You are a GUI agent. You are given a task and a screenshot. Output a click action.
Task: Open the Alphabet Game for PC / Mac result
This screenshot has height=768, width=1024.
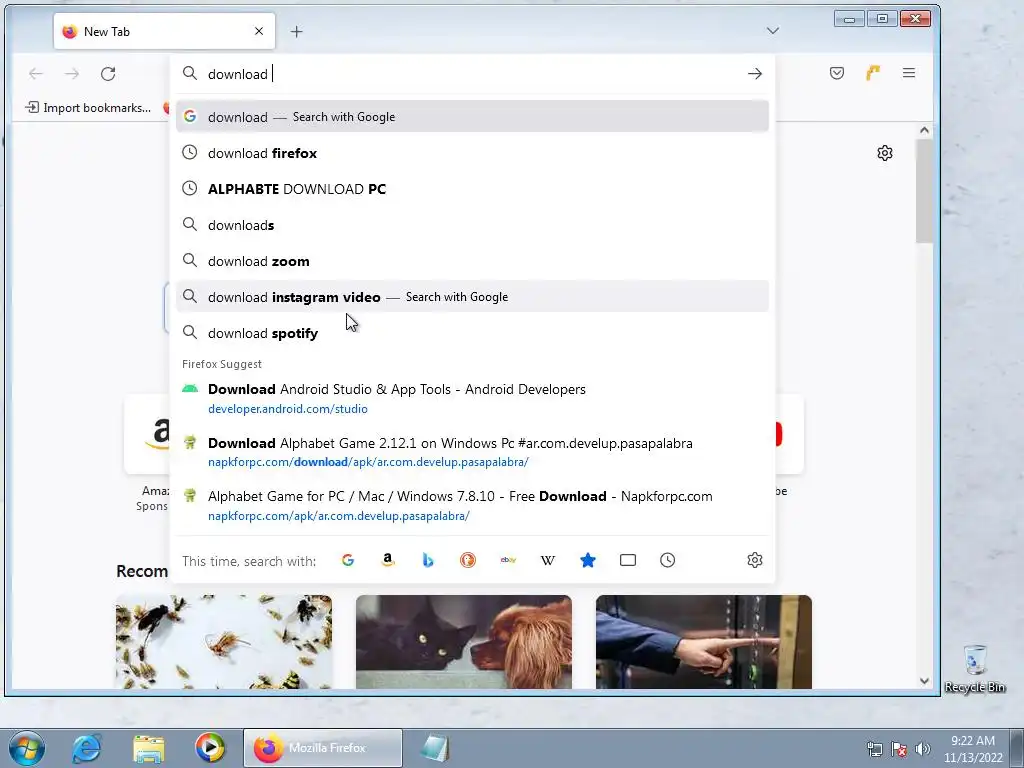[472, 505]
